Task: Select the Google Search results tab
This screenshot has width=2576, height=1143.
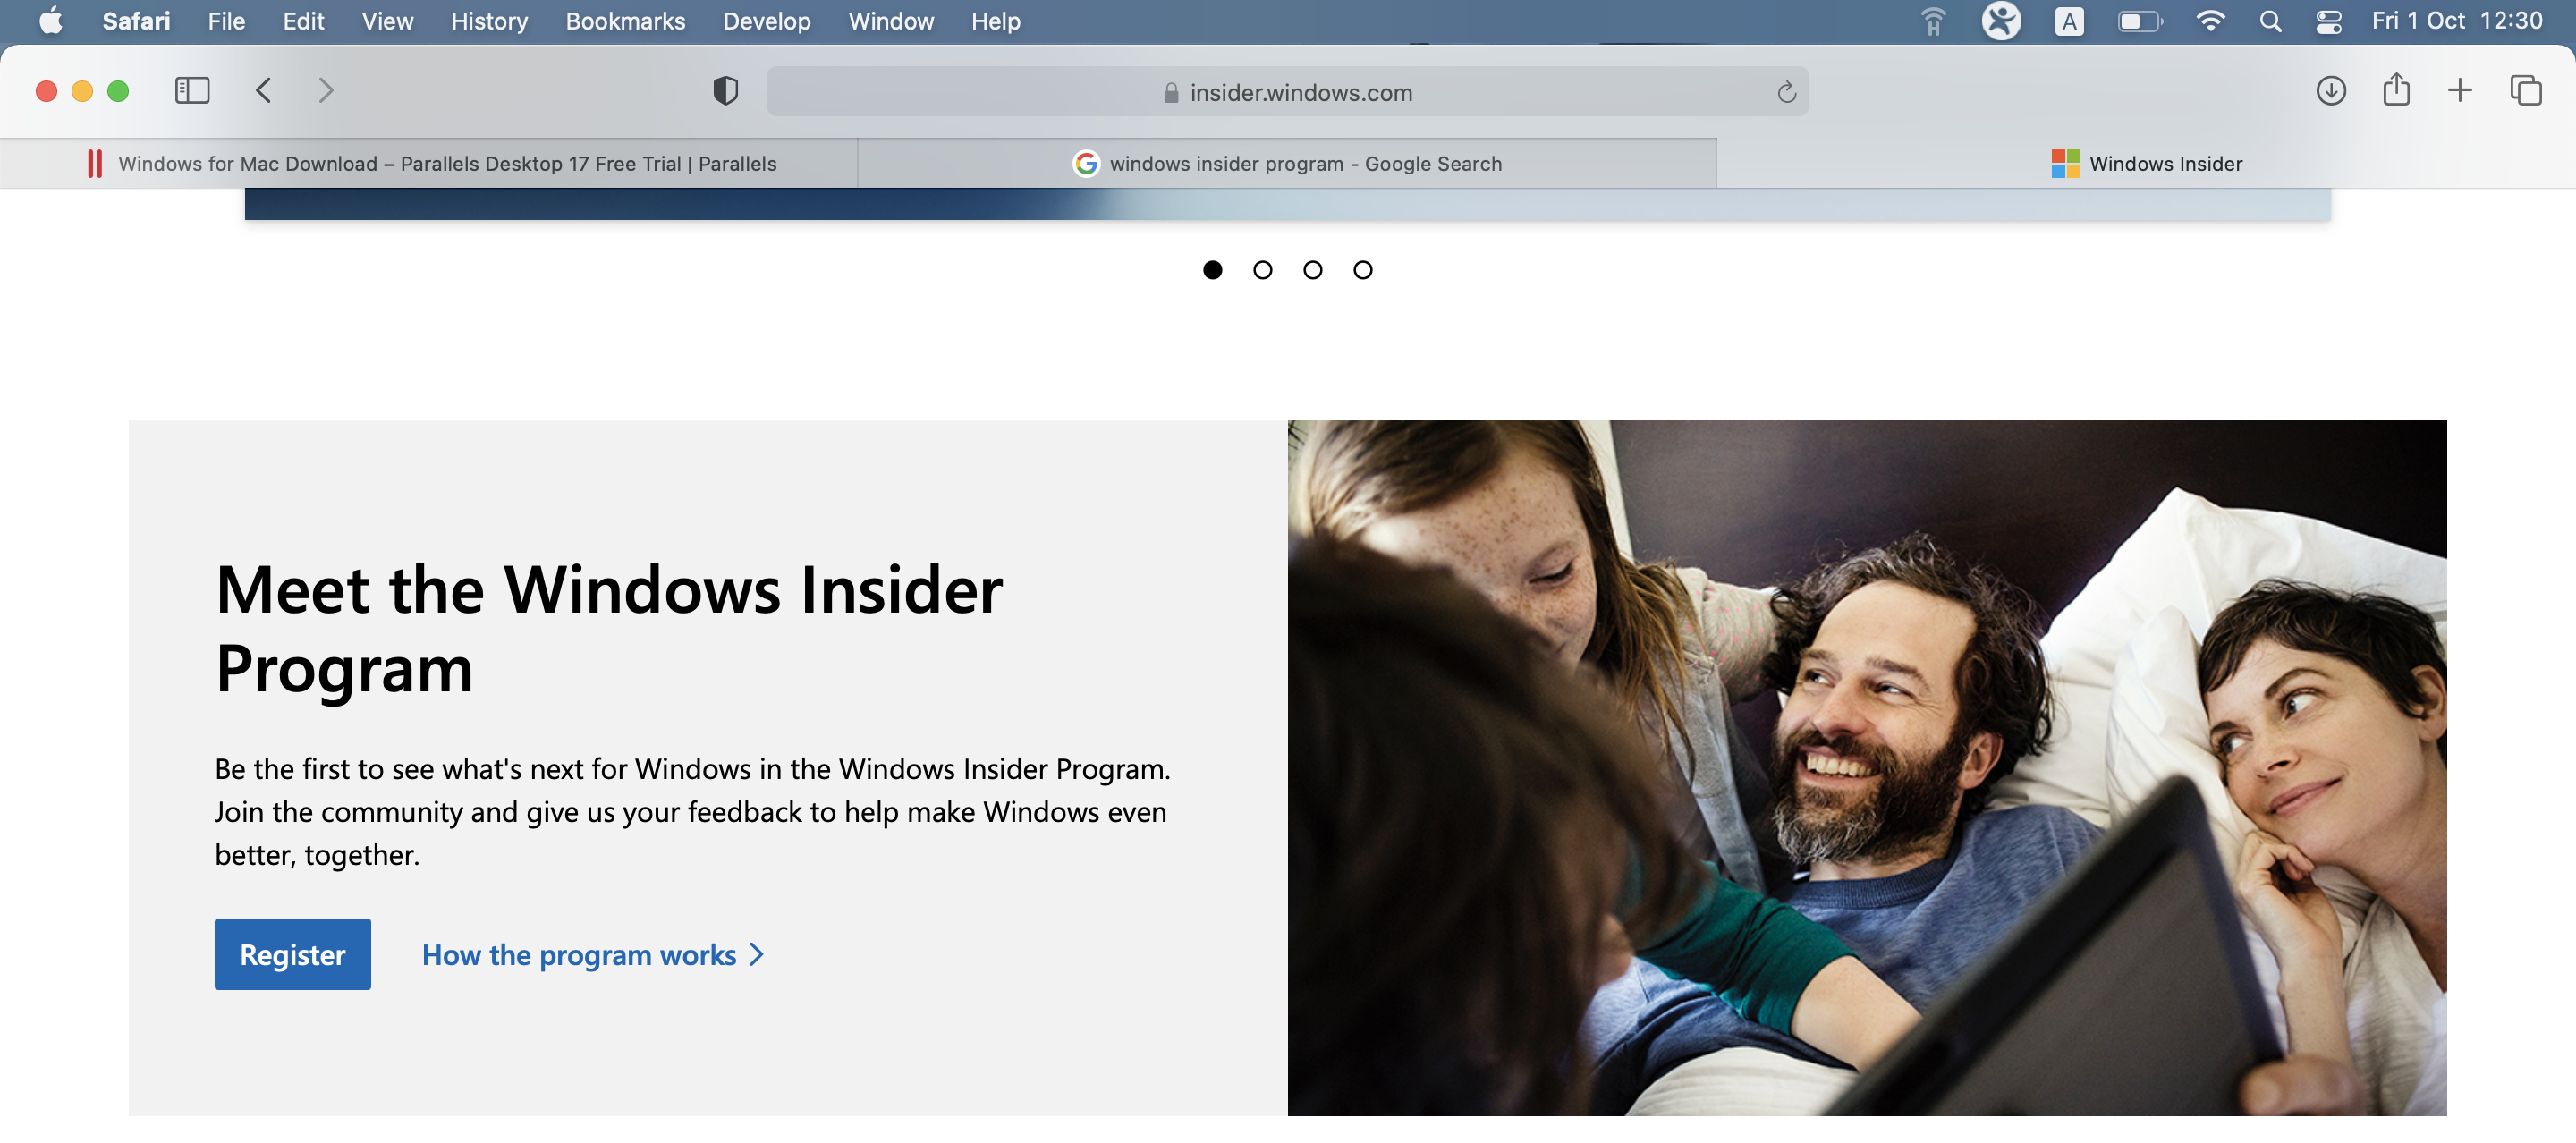Action: 1288,163
